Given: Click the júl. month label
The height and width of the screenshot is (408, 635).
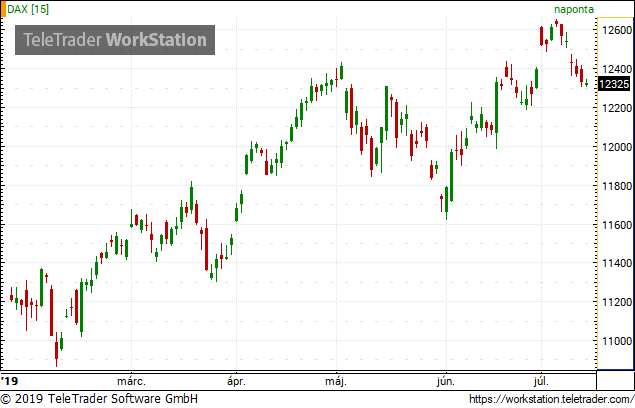Looking at the screenshot, I should click(x=541, y=381).
